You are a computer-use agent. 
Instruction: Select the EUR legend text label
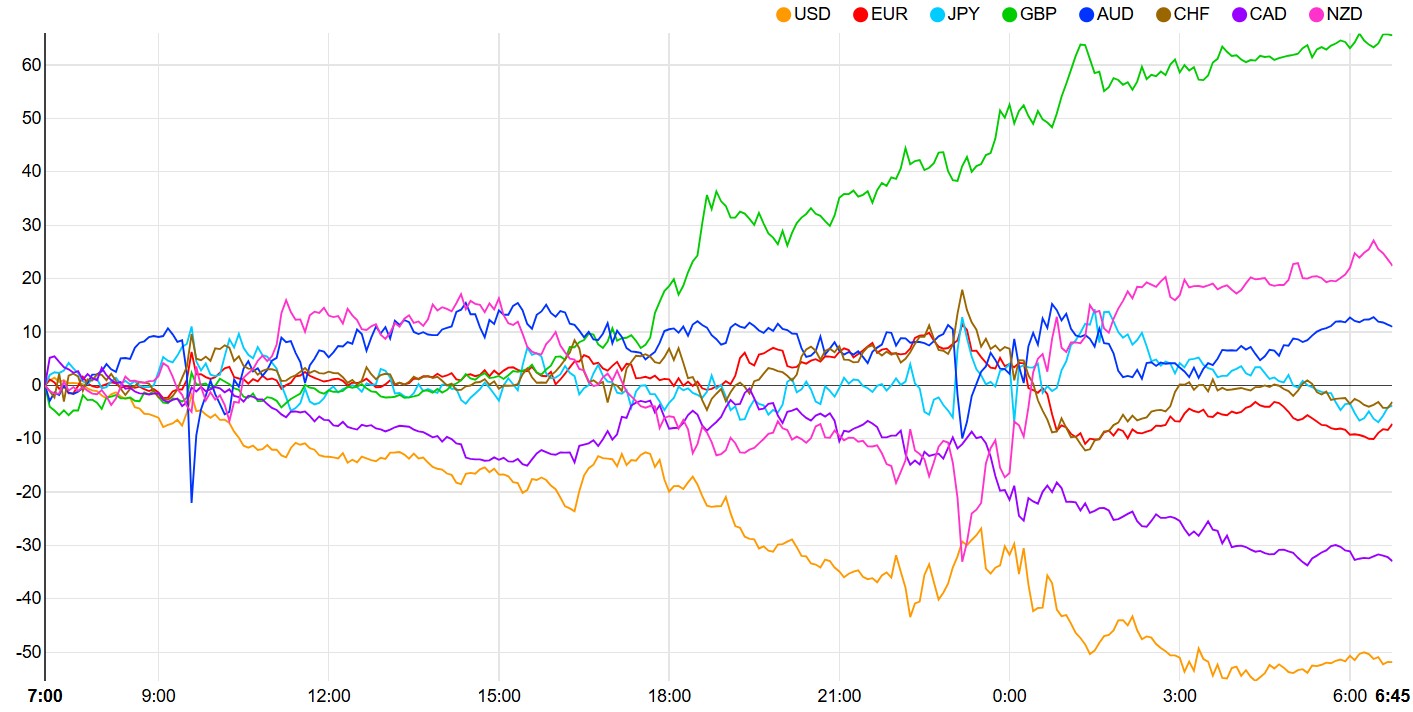[889, 14]
